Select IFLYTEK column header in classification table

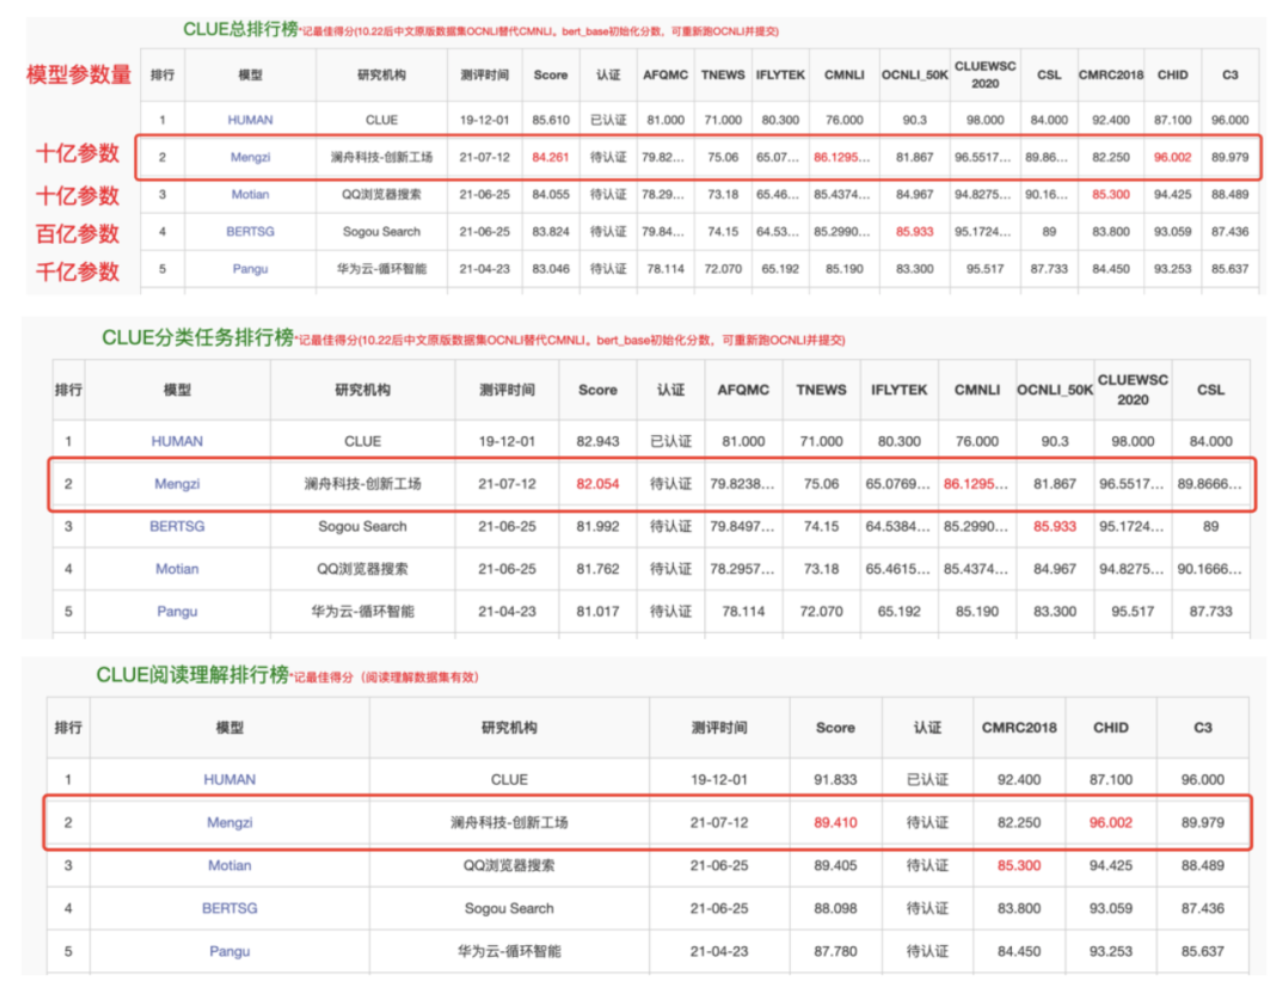coord(898,390)
